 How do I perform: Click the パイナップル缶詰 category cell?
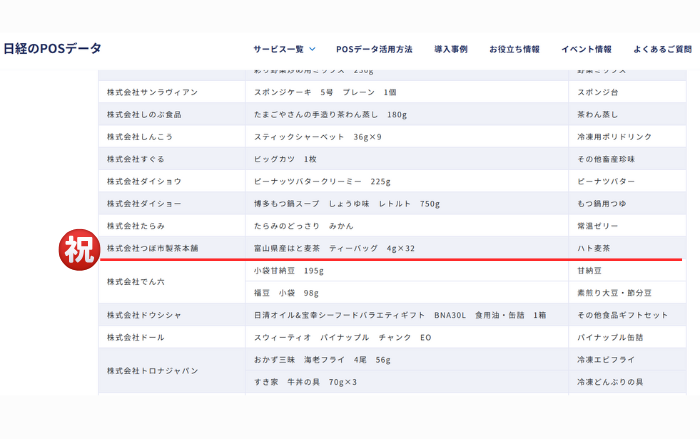pos(627,337)
